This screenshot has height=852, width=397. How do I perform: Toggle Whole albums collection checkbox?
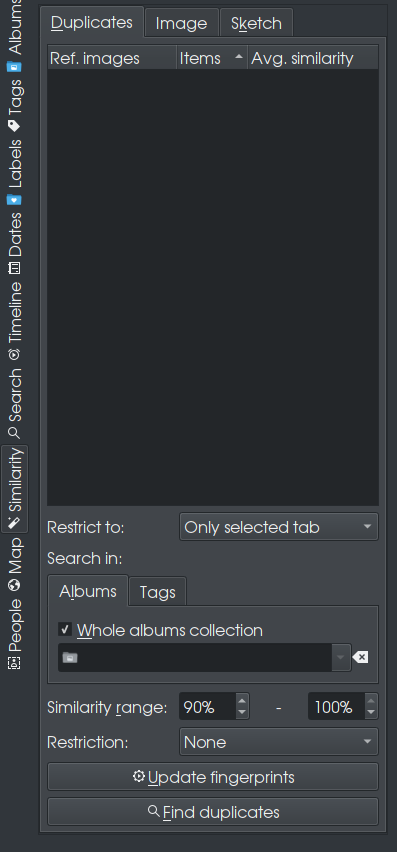pos(66,630)
